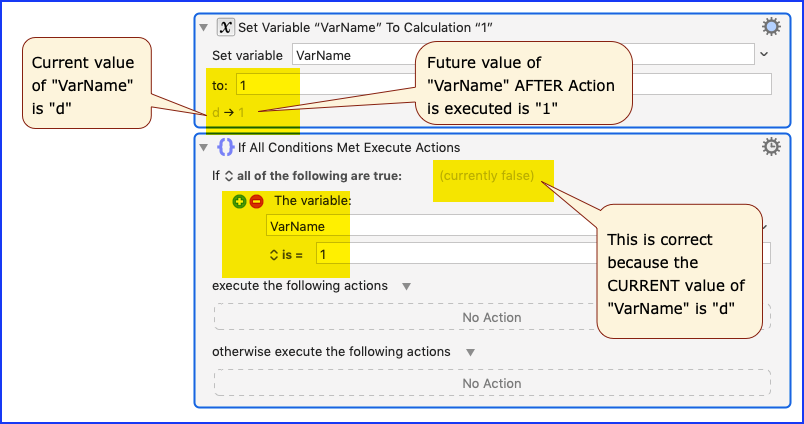Click the Set Variable calculation icon

point(225,27)
